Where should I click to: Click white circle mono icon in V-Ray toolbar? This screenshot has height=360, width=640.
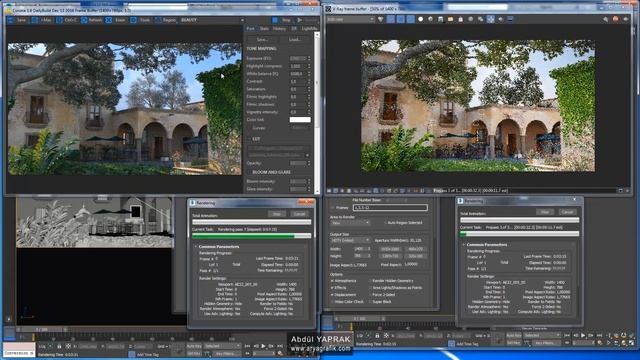pyautogui.click(x=420, y=19)
